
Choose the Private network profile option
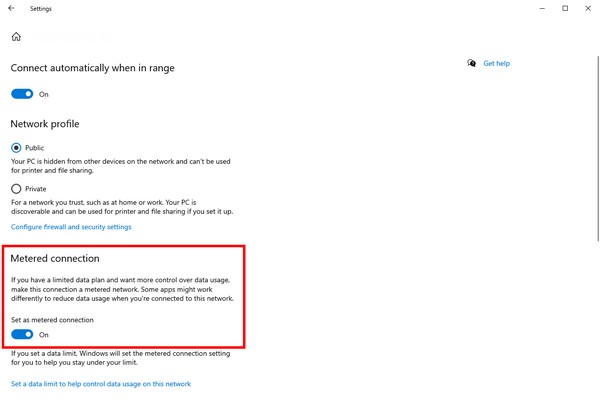coord(16,189)
